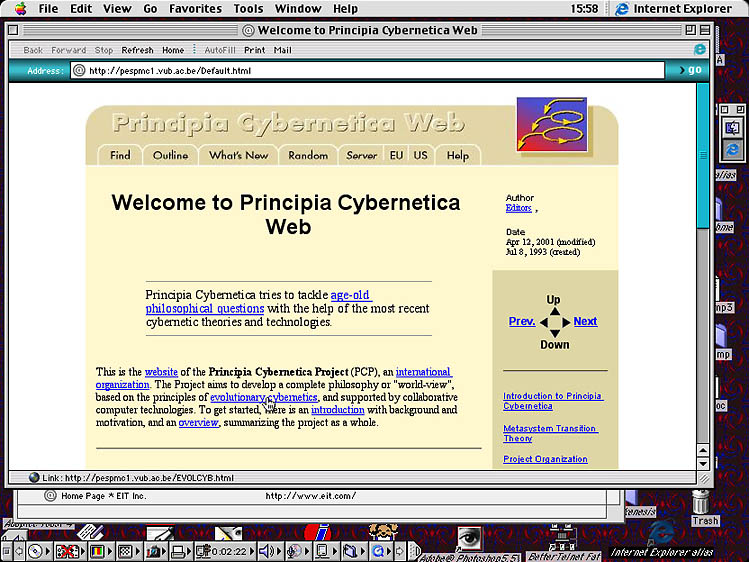
Task: Open the Apple menu icon
Action: coord(21,9)
